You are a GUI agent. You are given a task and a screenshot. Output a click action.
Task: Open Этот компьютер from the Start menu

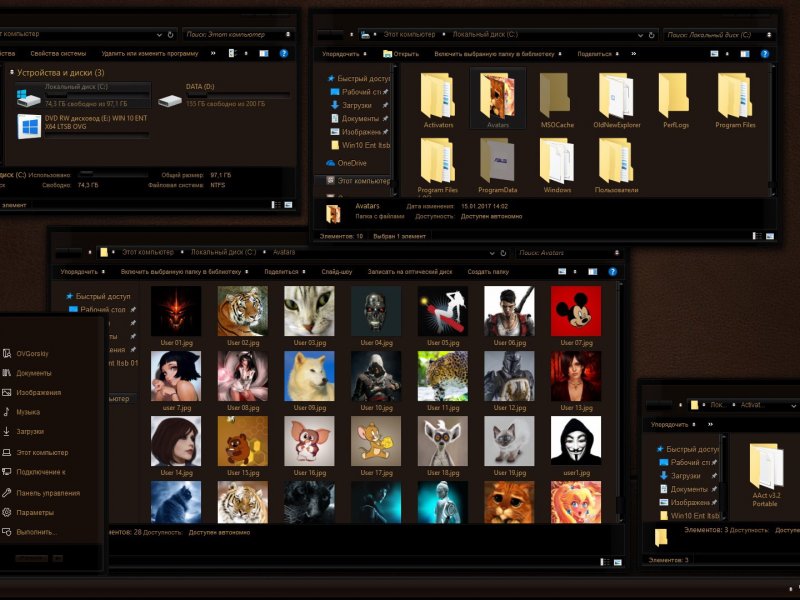36,453
